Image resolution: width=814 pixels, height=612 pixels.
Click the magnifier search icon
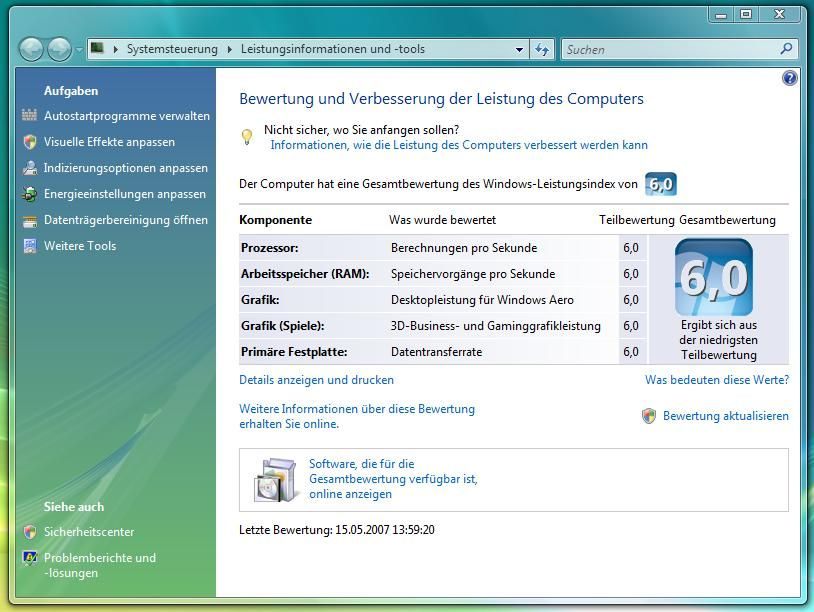coord(786,49)
